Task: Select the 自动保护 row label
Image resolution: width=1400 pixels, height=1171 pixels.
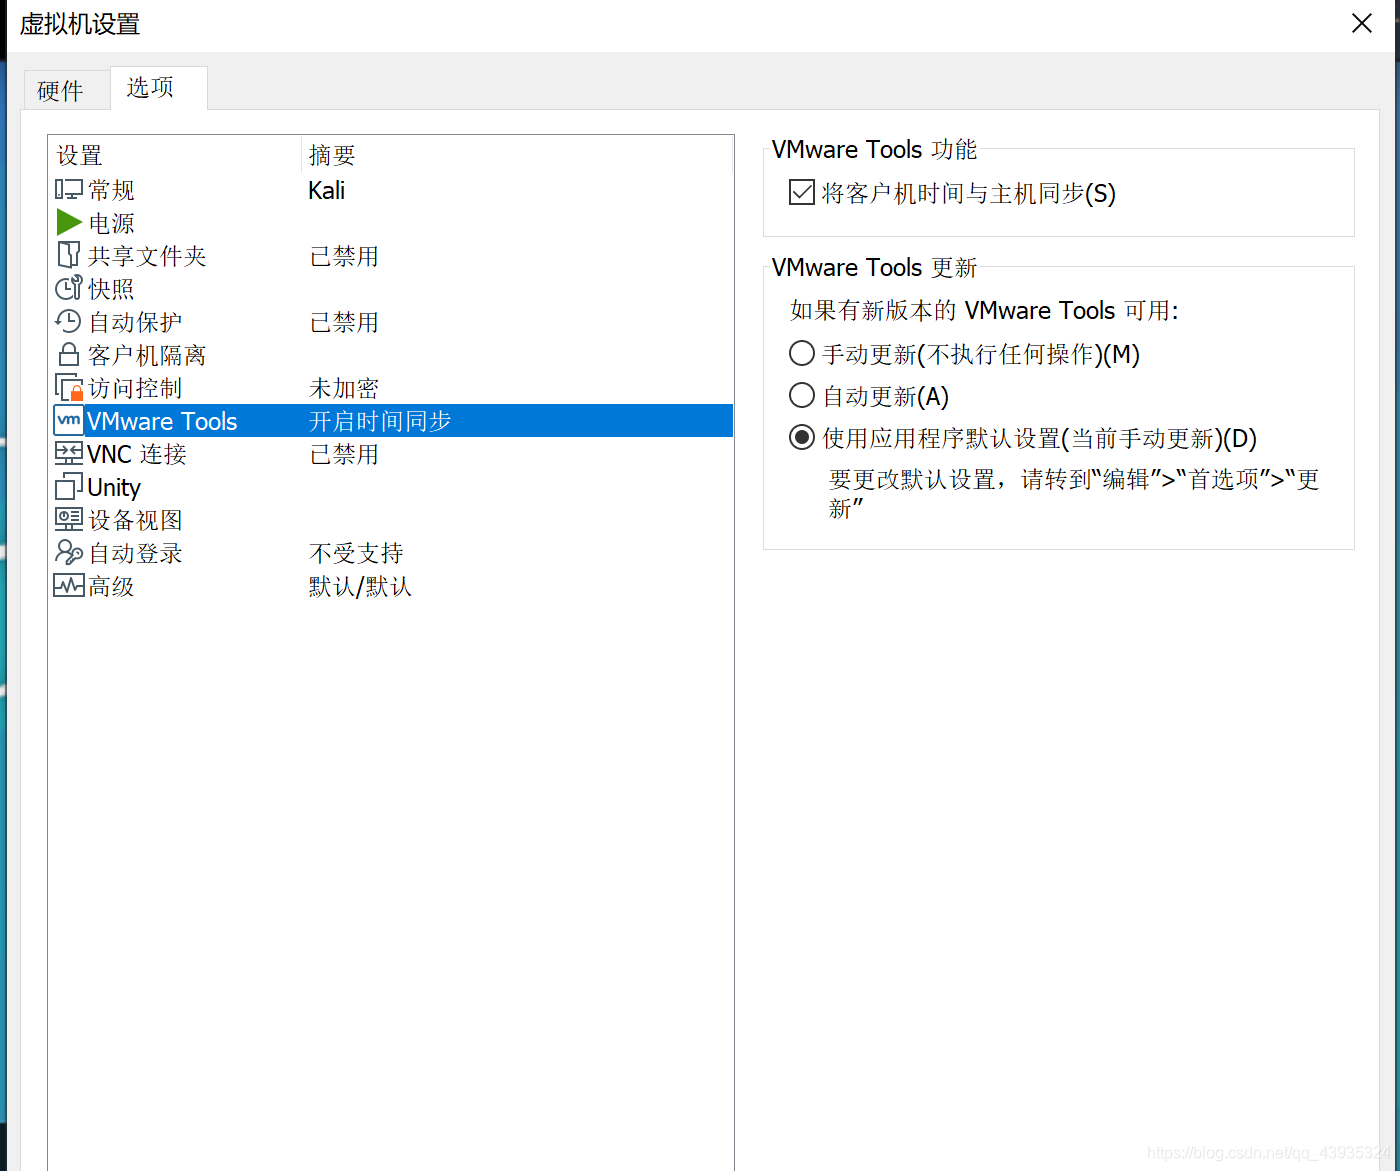Action: coord(135,322)
